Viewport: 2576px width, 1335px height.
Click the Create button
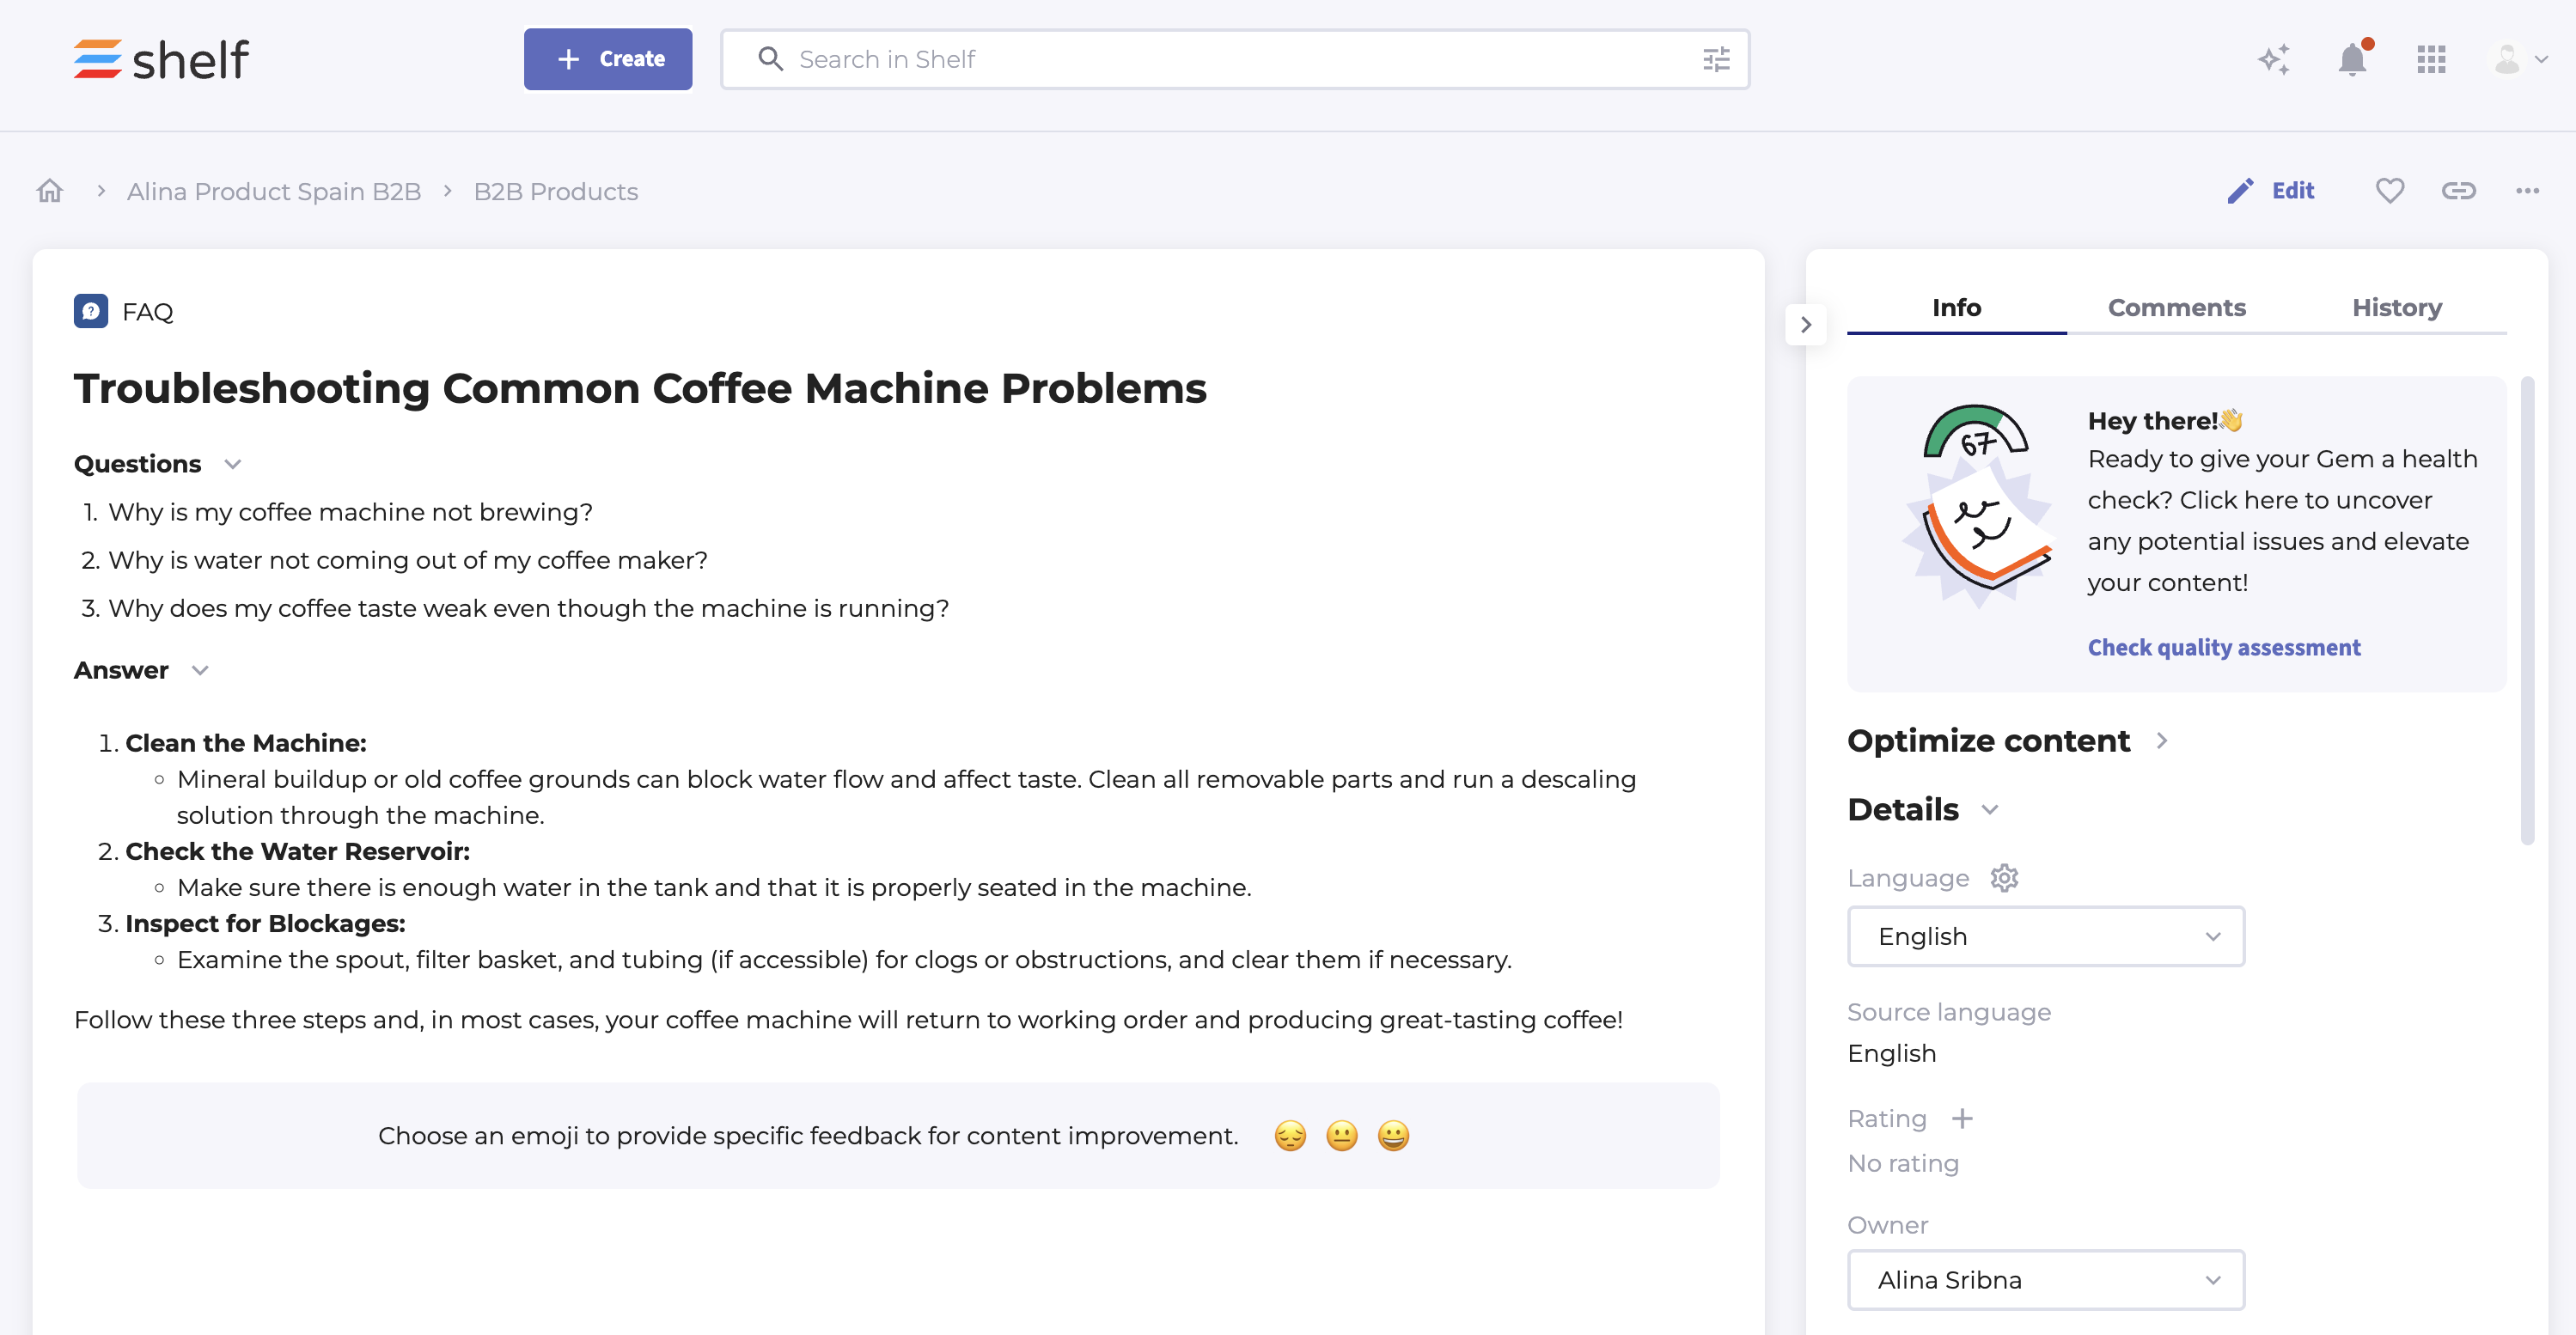pyautogui.click(x=607, y=59)
